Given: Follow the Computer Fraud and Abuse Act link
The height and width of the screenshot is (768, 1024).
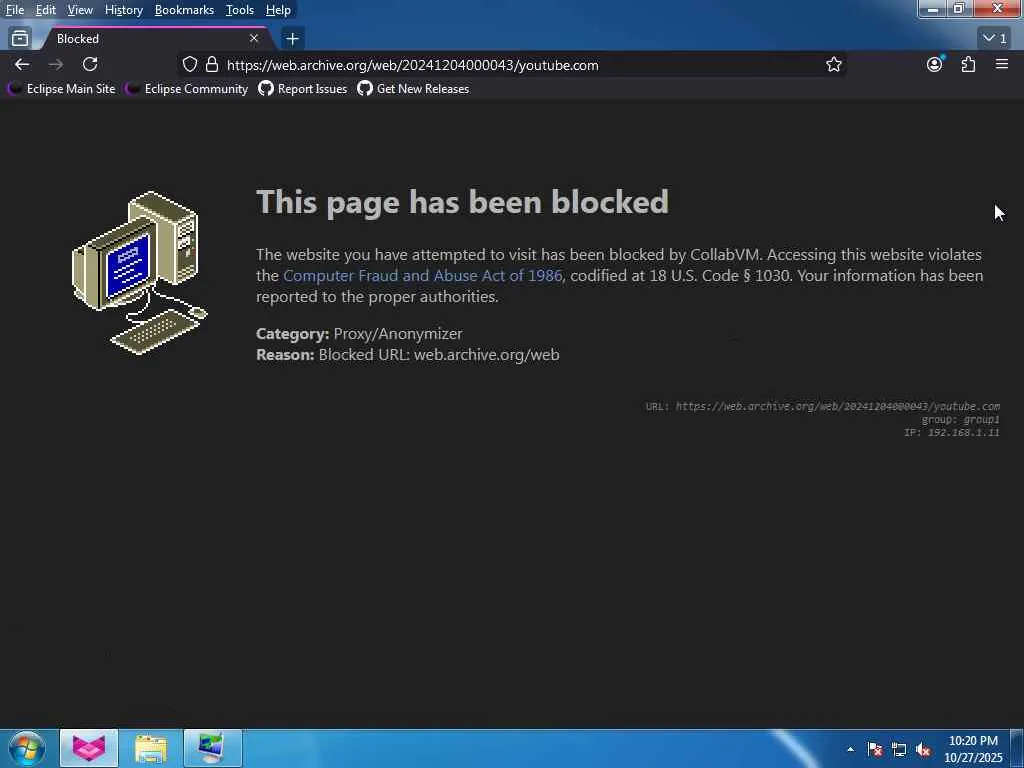Looking at the screenshot, I should [423, 276].
